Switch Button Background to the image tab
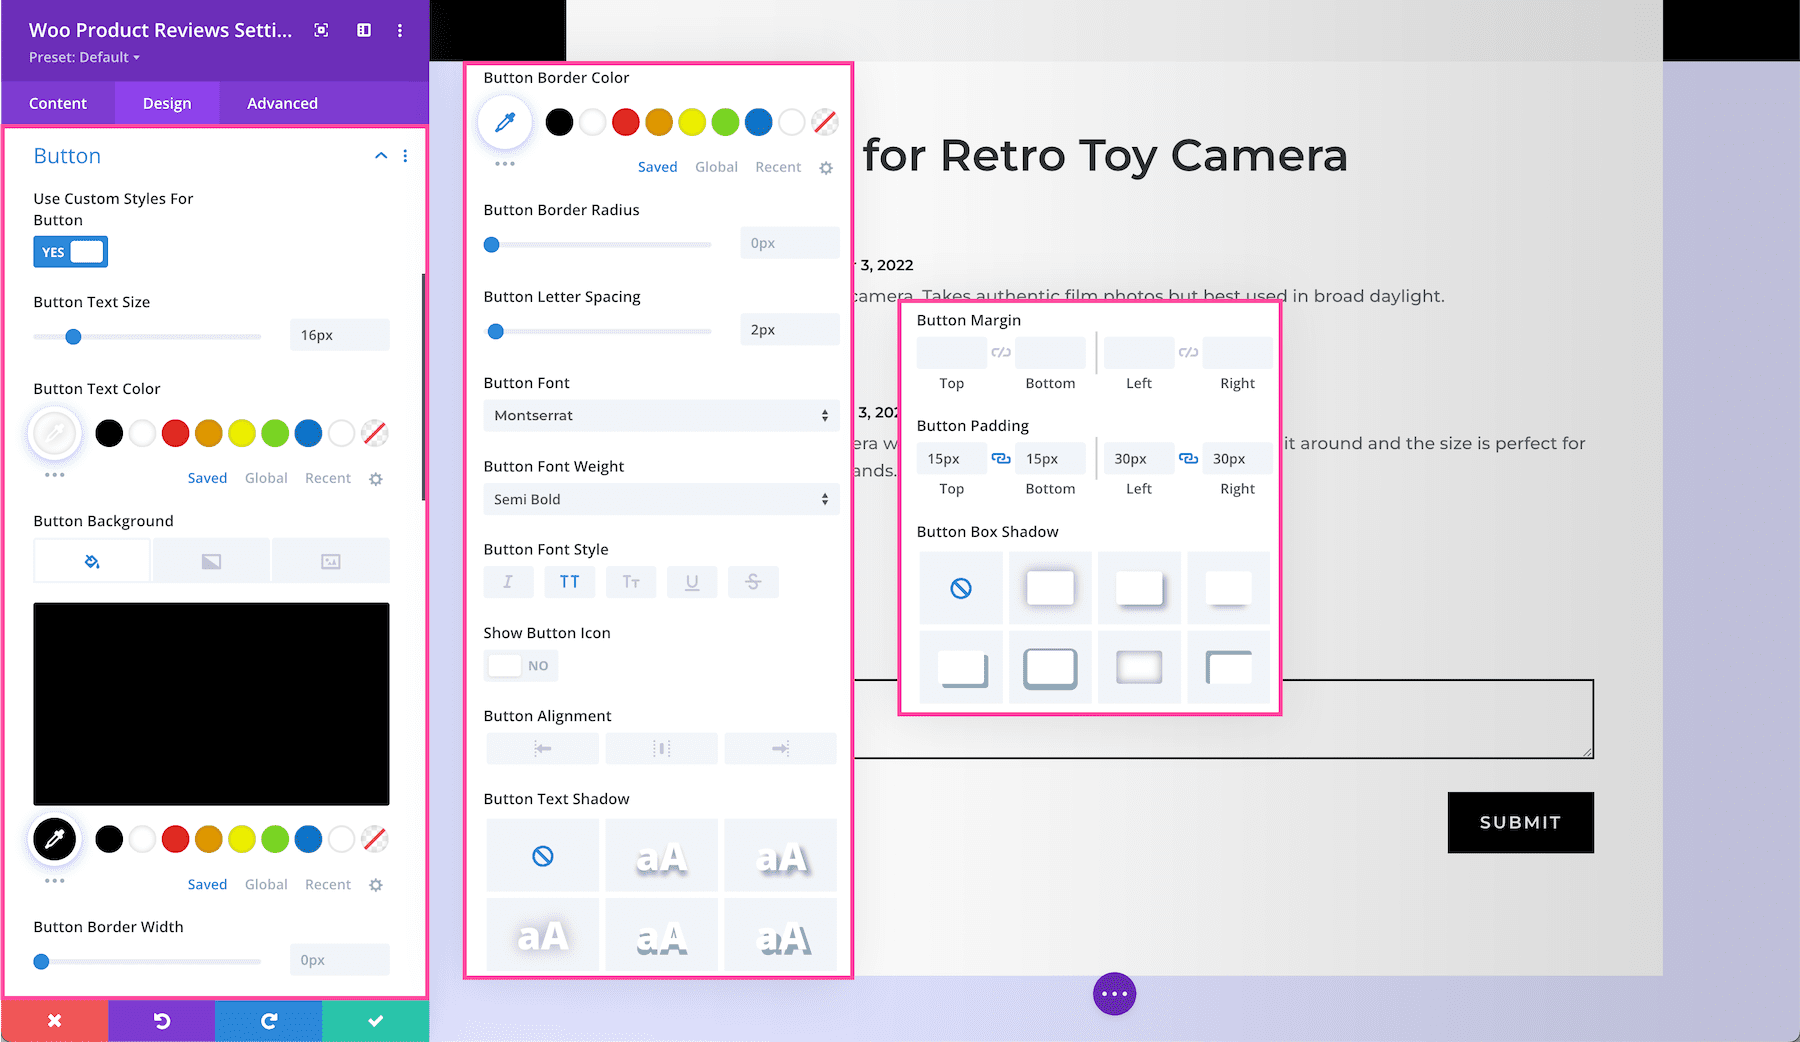This screenshot has width=1800, height=1042. tap(331, 560)
